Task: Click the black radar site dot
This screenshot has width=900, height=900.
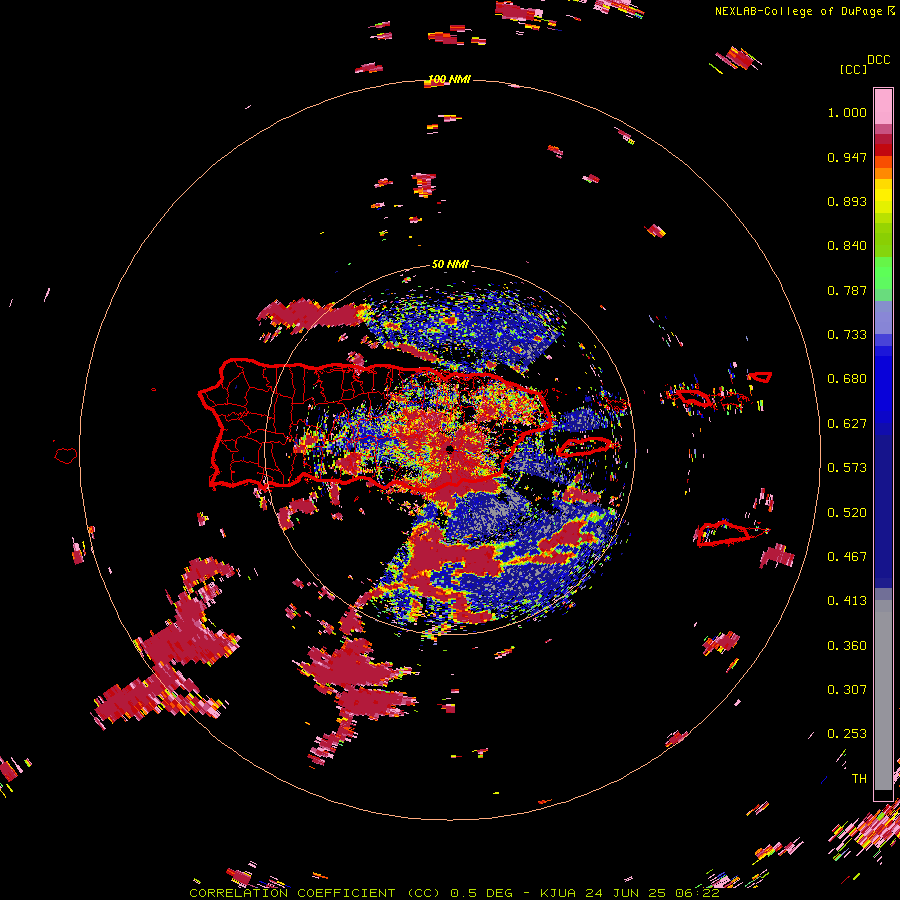Action: (450, 449)
